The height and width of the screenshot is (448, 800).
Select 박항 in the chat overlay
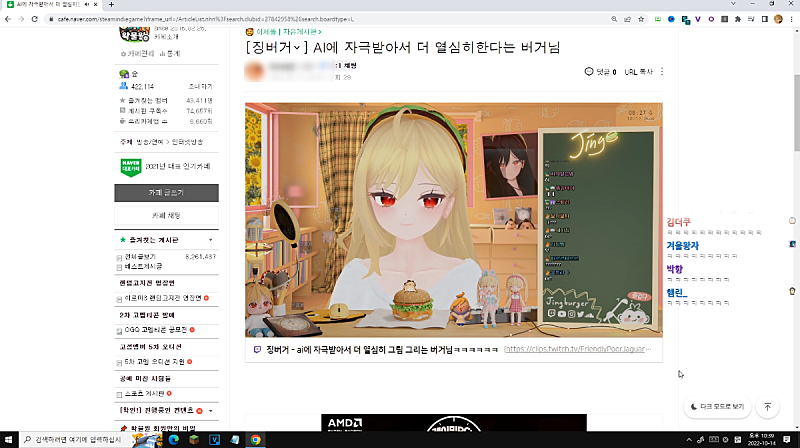(x=674, y=269)
